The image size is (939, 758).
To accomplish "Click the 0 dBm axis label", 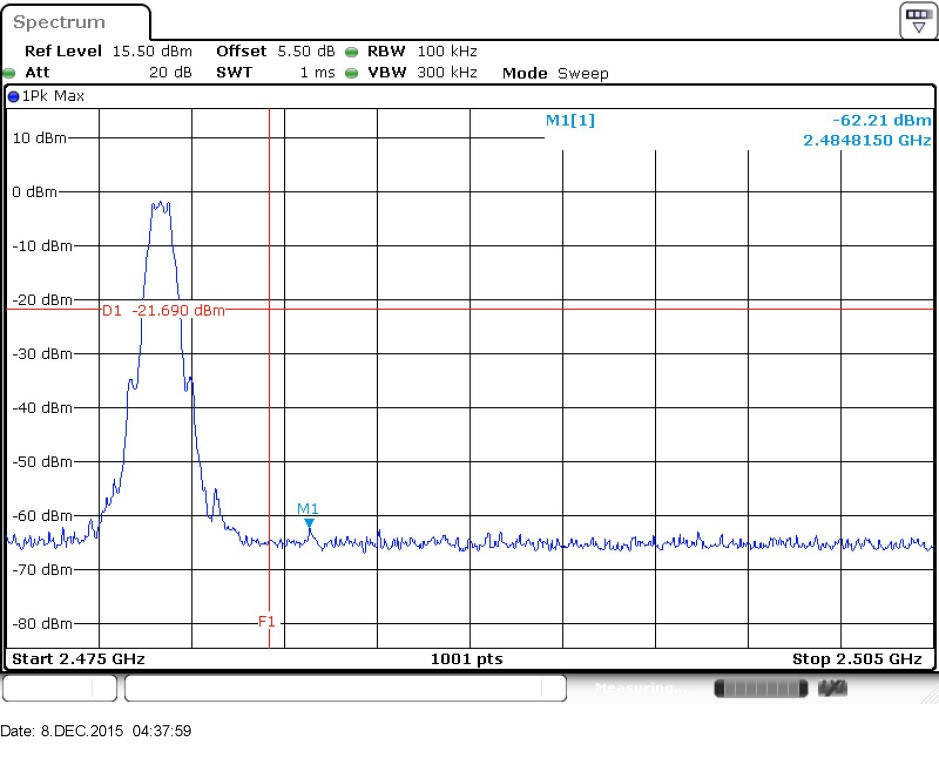I will tap(35, 192).
